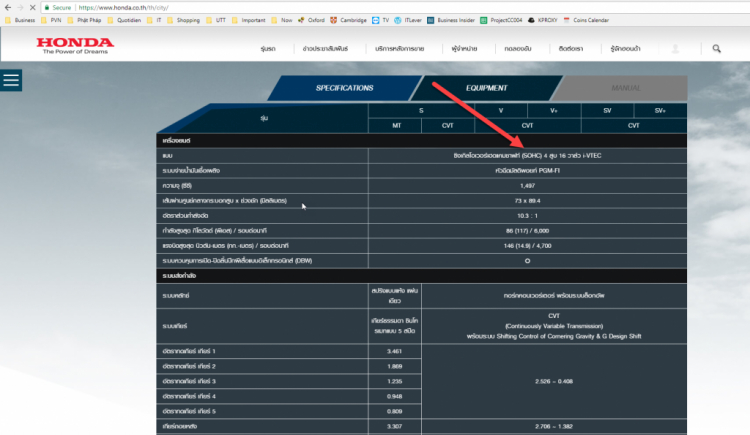Click the 1.869 gear ratio value
Screen dimensions: 750x435
point(394,366)
